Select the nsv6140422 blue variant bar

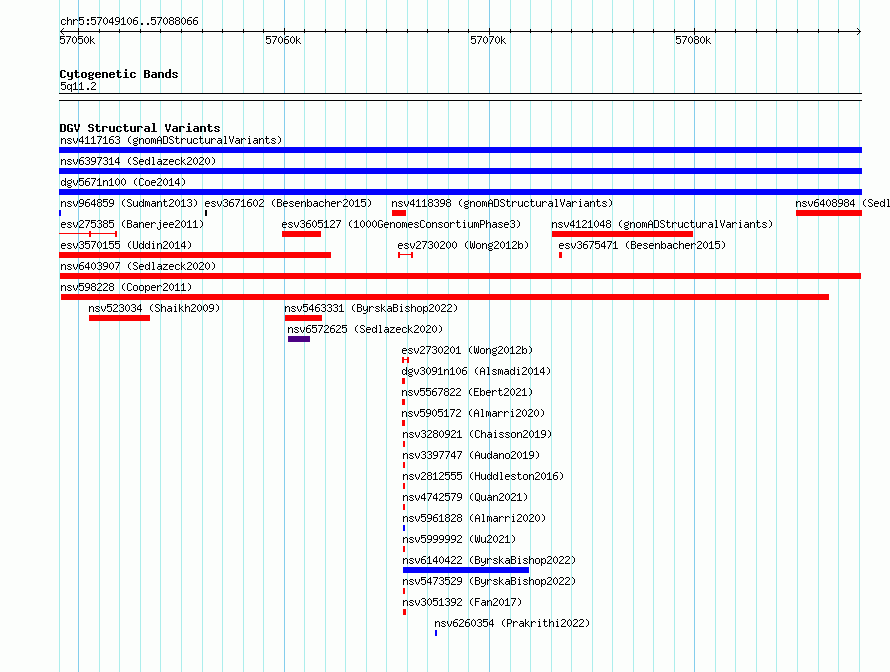point(466,570)
